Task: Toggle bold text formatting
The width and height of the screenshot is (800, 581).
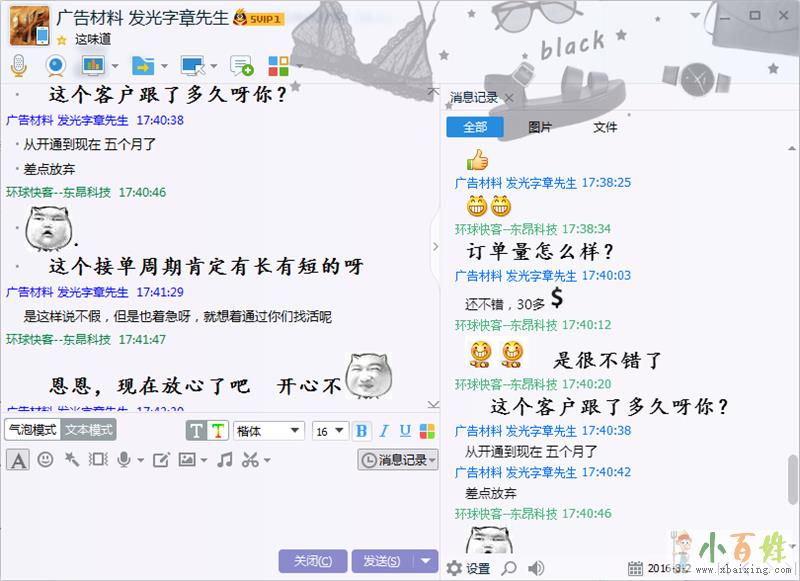Action: (361, 431)
